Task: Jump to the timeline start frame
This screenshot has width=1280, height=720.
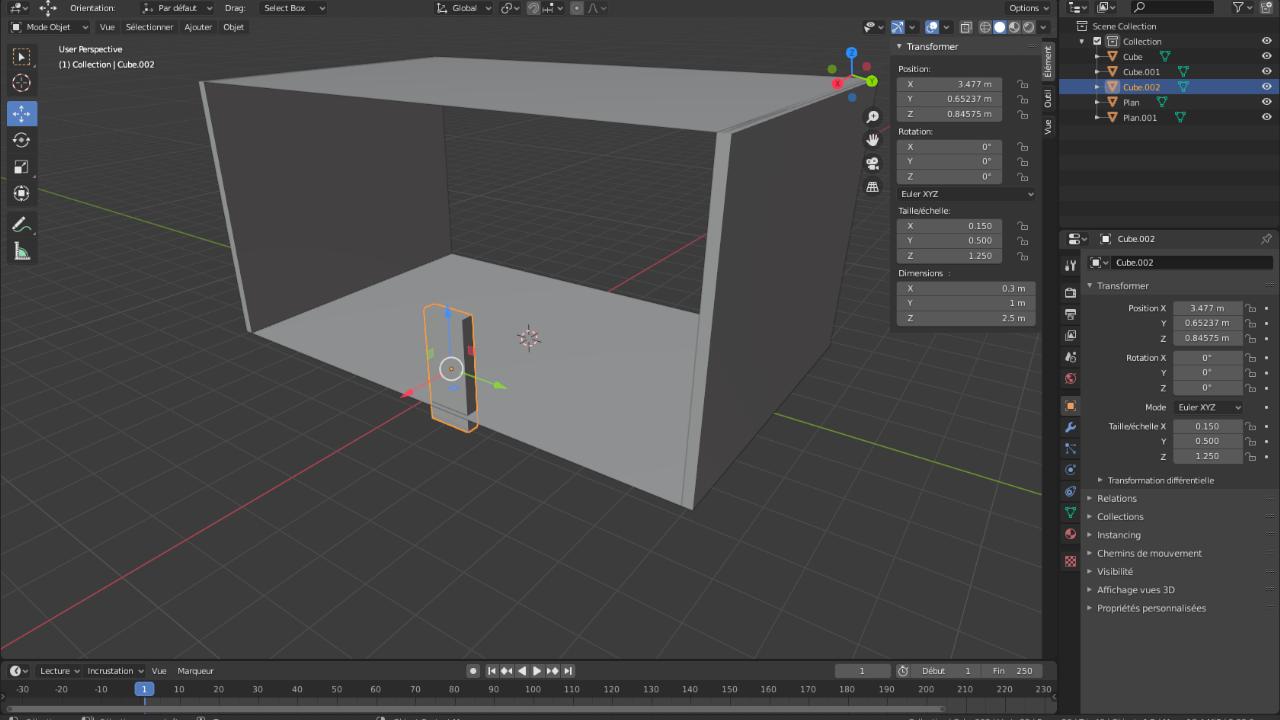Action: pos(491,671)
